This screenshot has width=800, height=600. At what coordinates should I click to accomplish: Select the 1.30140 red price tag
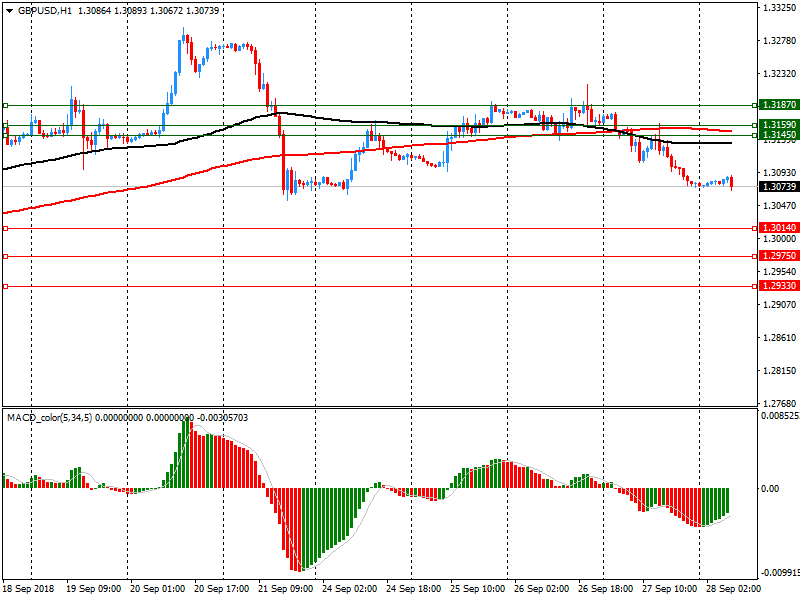click(x=778, y=228)
